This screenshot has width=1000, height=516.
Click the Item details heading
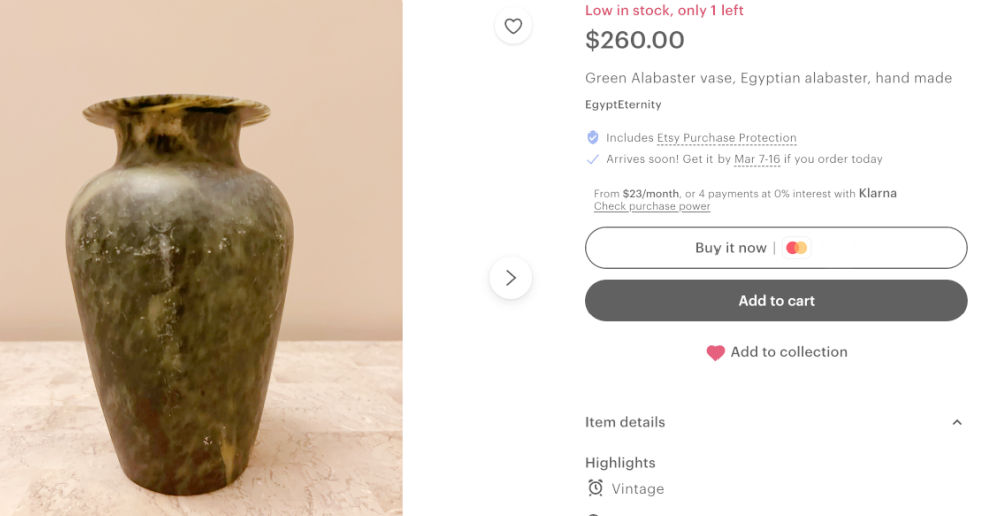(x=625, y=422)
